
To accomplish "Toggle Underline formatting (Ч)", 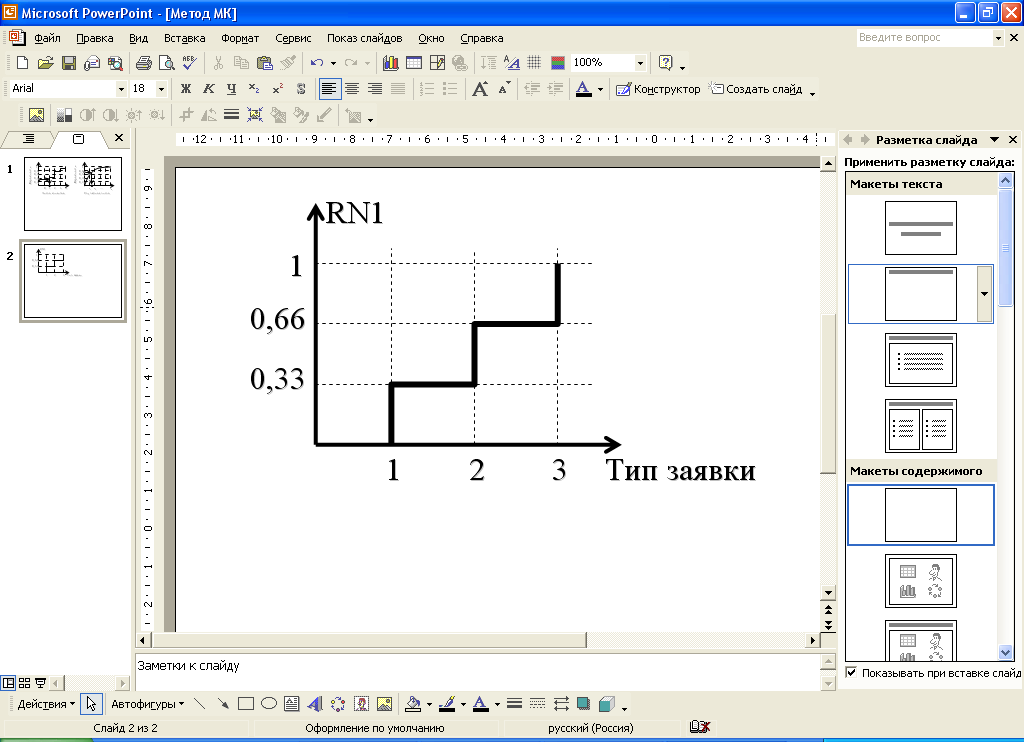I will (232, 89).
